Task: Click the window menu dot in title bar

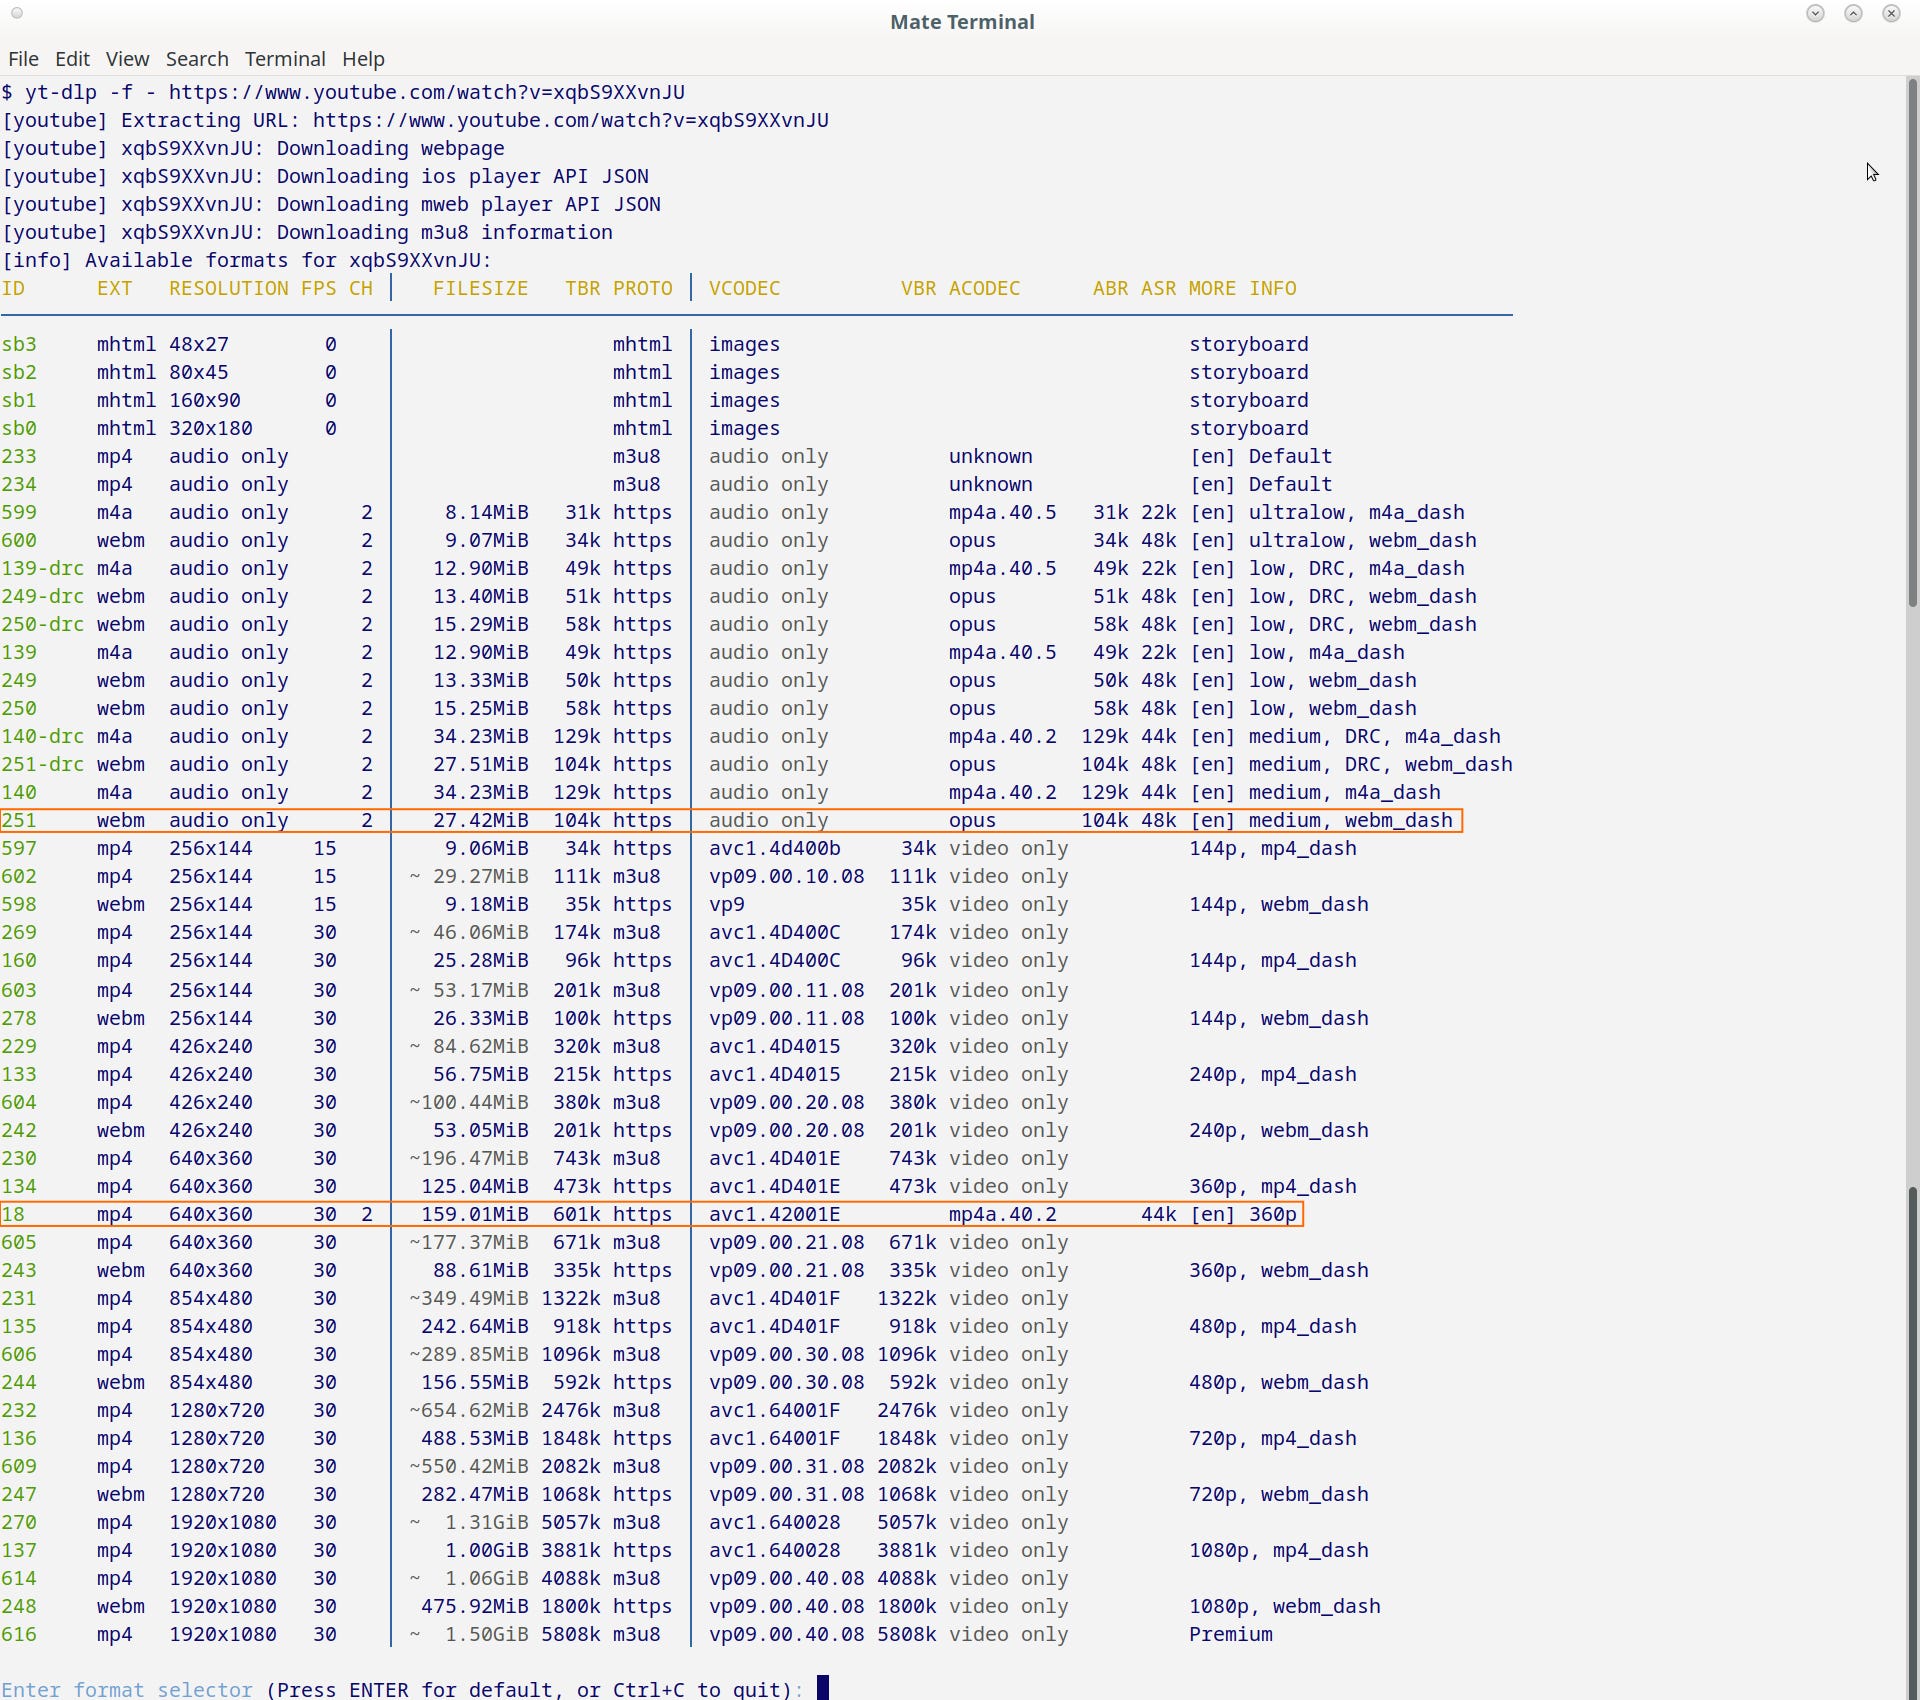Action: click(16, 13)
